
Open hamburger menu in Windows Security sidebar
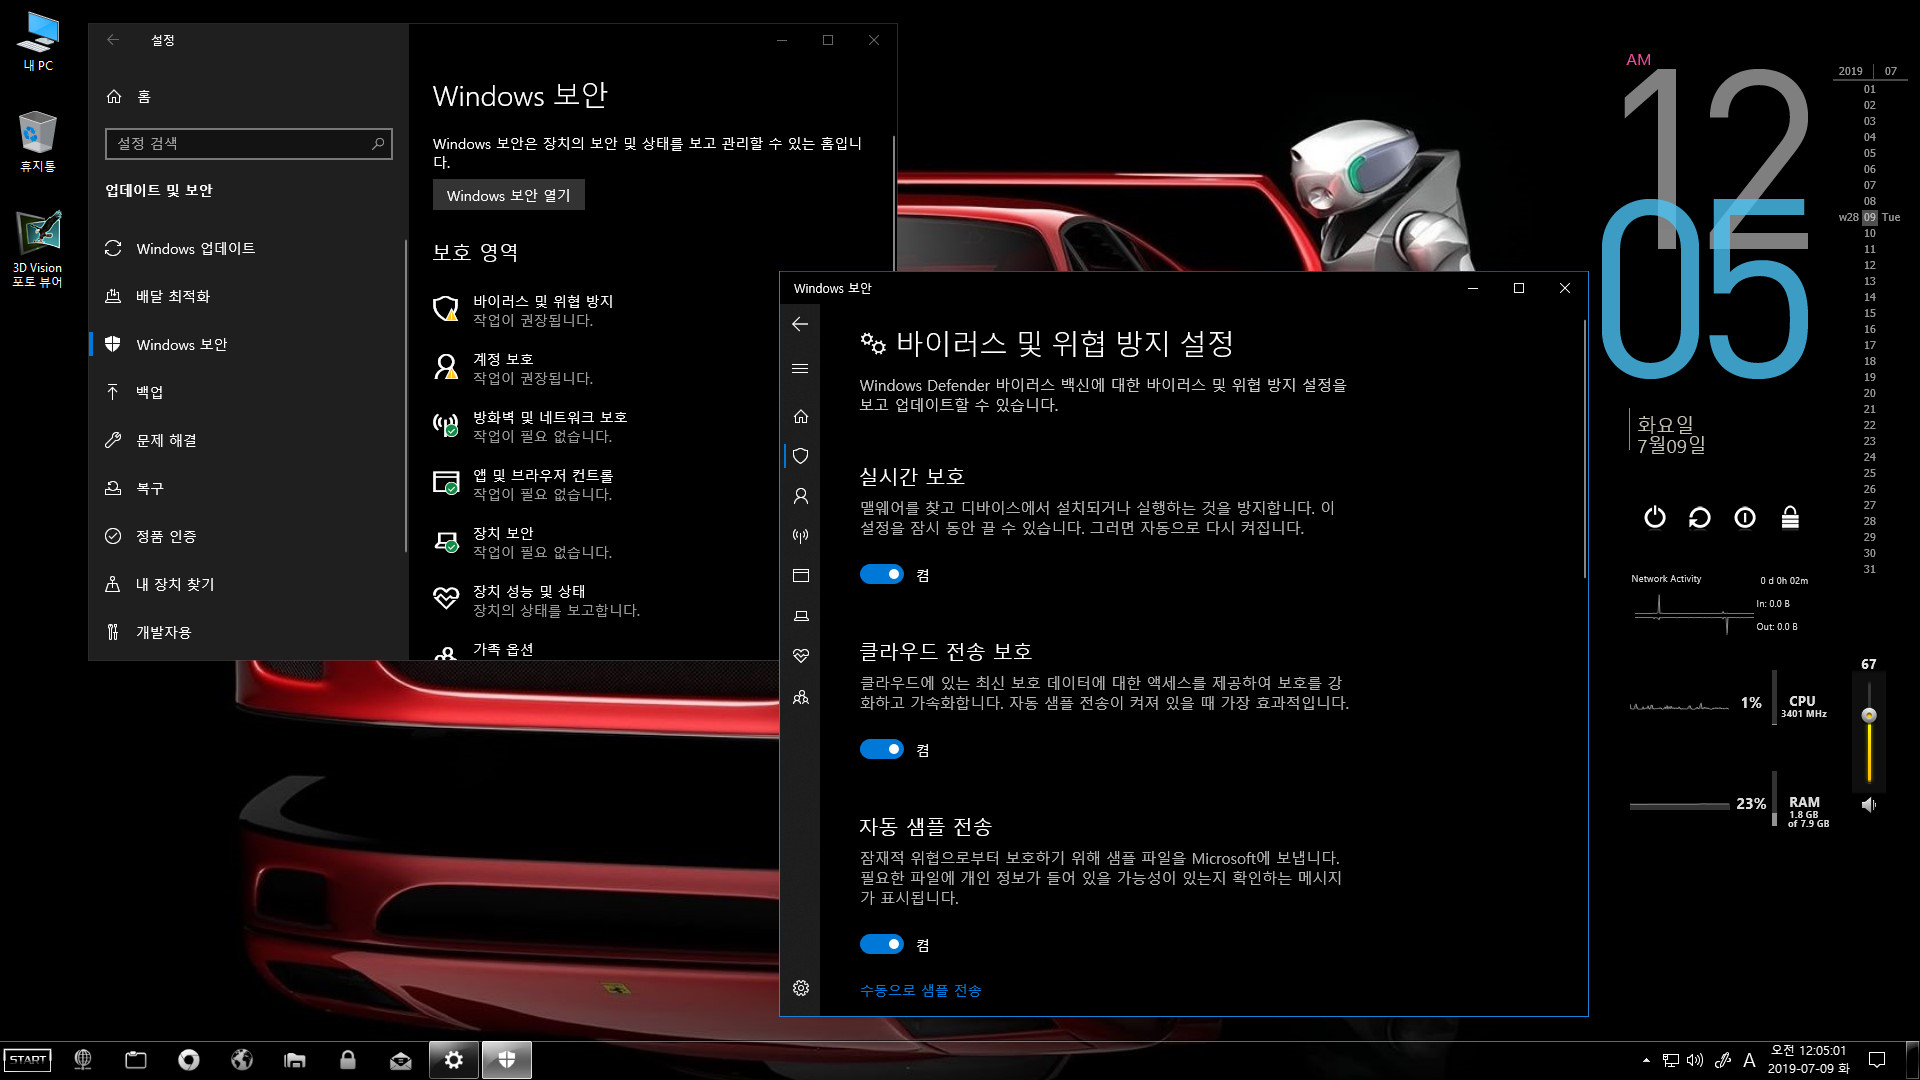click(800, 369)
